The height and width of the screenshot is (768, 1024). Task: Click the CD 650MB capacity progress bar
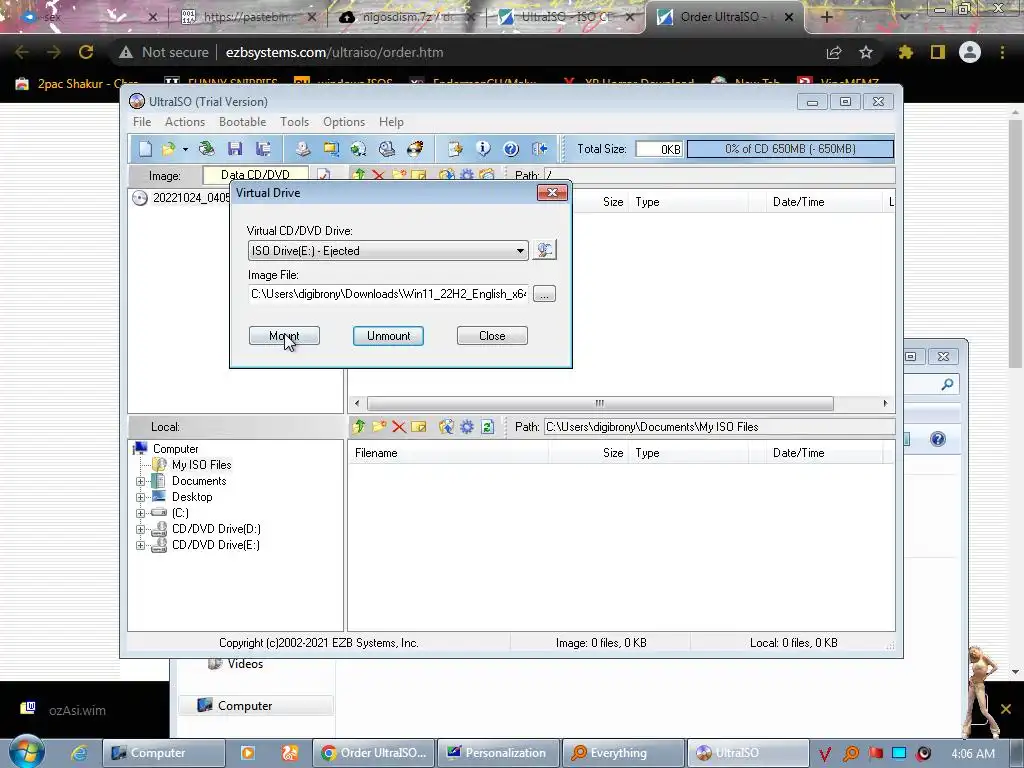coord(790,149)
